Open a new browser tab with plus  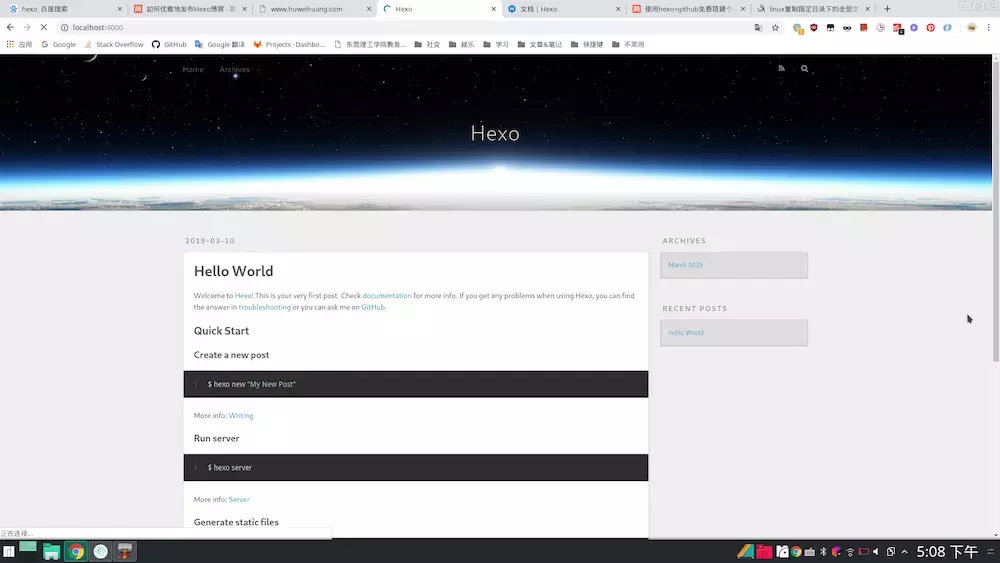pos(887,9)
